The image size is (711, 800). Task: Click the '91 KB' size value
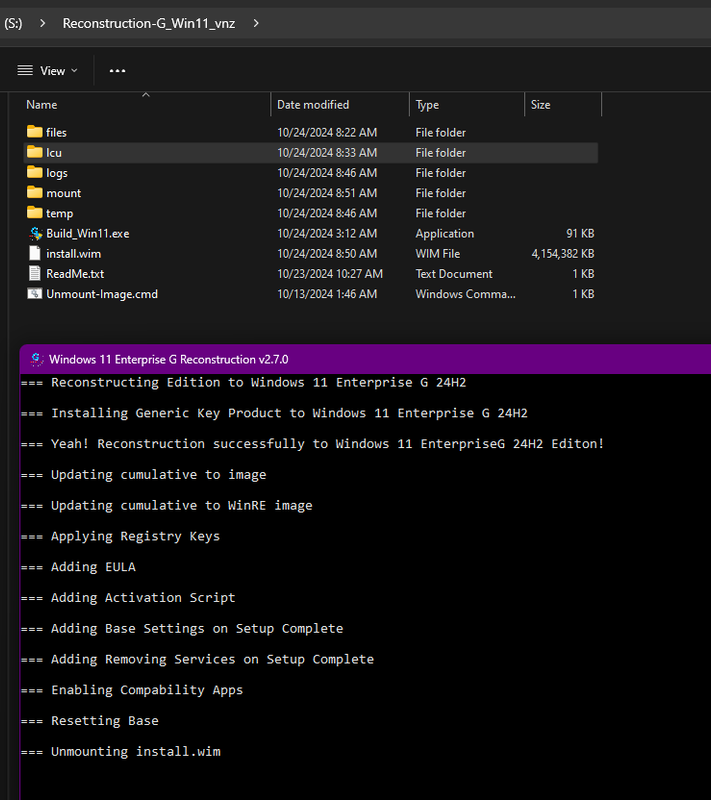click(580, 233)
